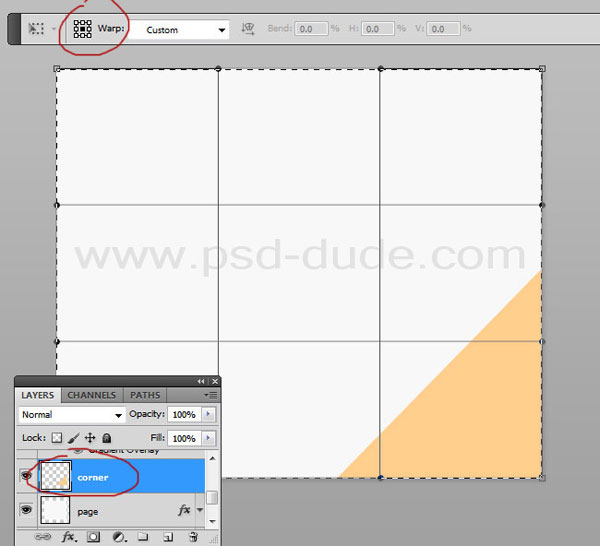The image size is (600, 546).
Task: Toggle lock transparent pixels
Action: click(x=57, y=438)
